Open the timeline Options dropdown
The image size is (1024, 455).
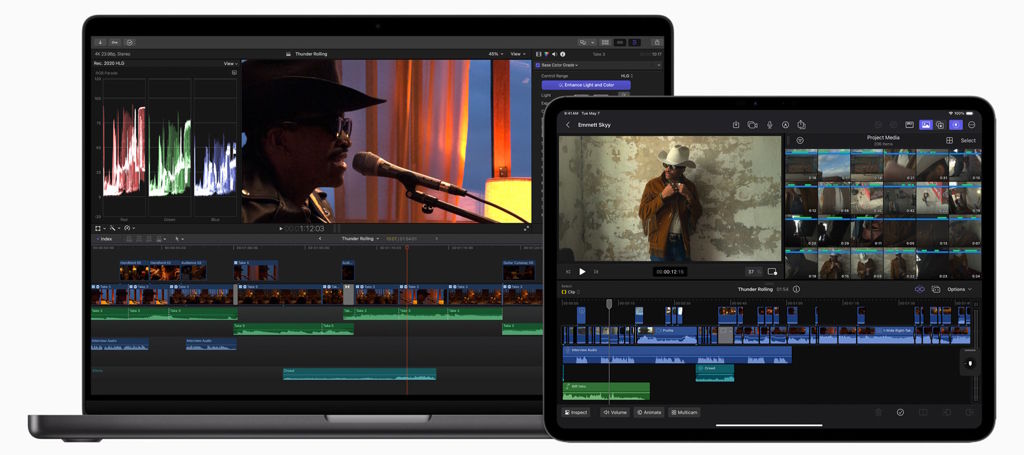point(958,289)
